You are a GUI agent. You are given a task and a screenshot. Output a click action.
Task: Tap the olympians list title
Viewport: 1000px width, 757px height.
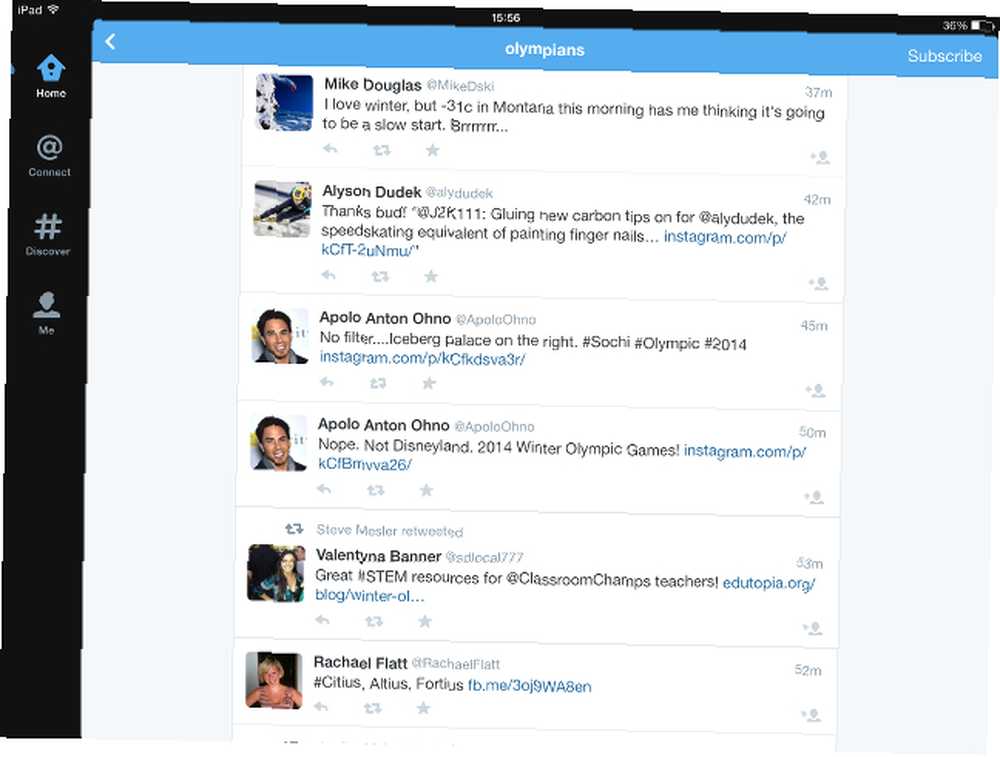click(x=545, y=50)
